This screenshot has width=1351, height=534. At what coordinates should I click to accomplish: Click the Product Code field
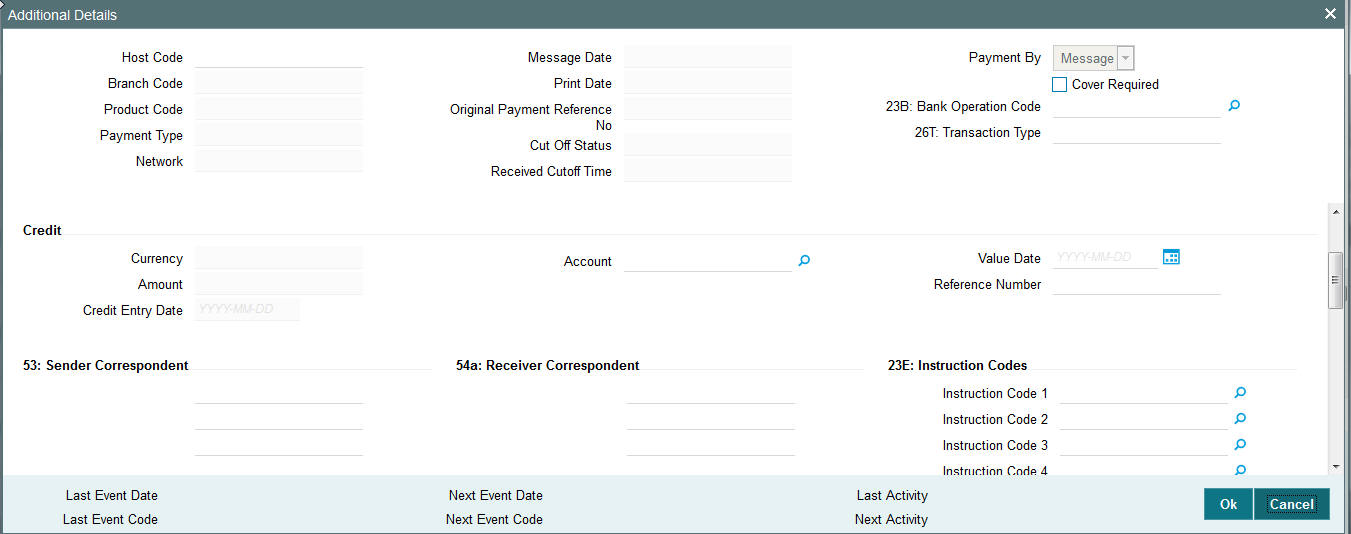(x=279, y=109)
